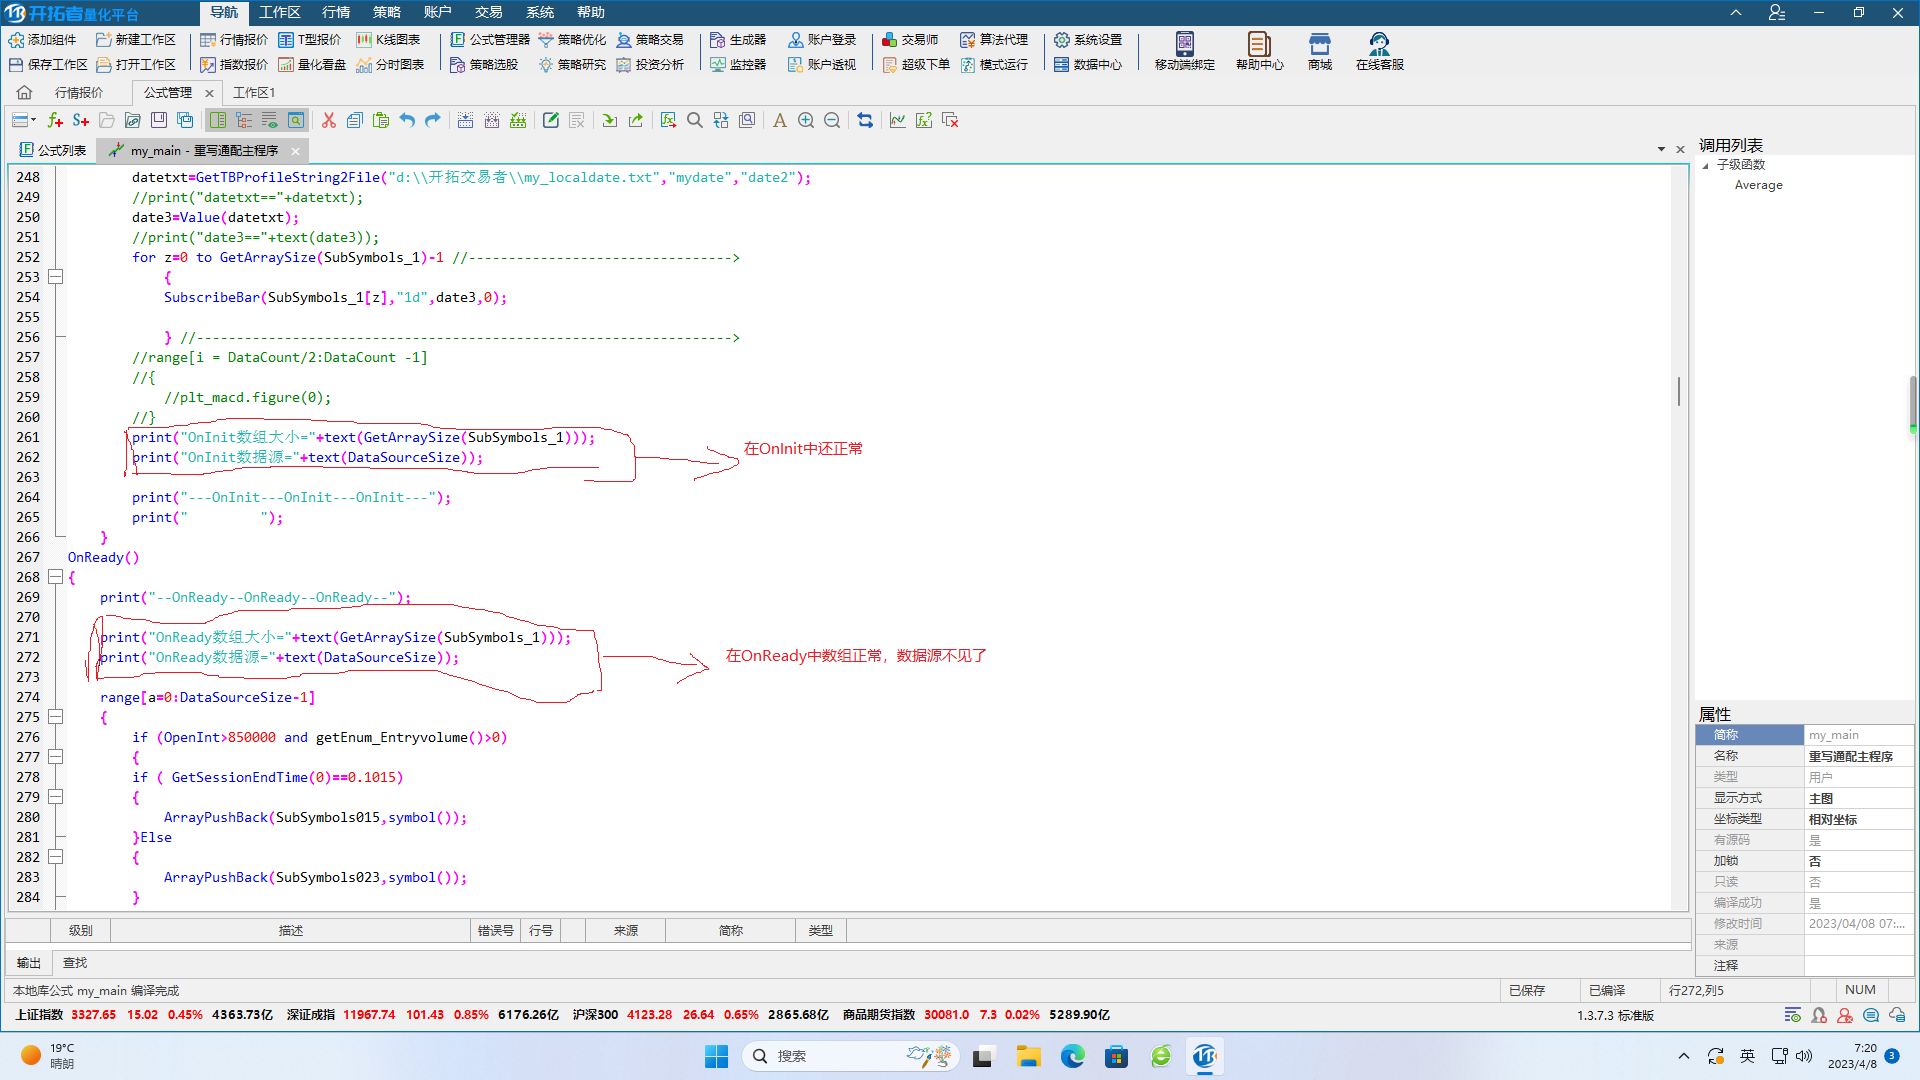The image size is (1920, 1080).
Task: Toggle the find panel view button
Action: coord(296,120)
